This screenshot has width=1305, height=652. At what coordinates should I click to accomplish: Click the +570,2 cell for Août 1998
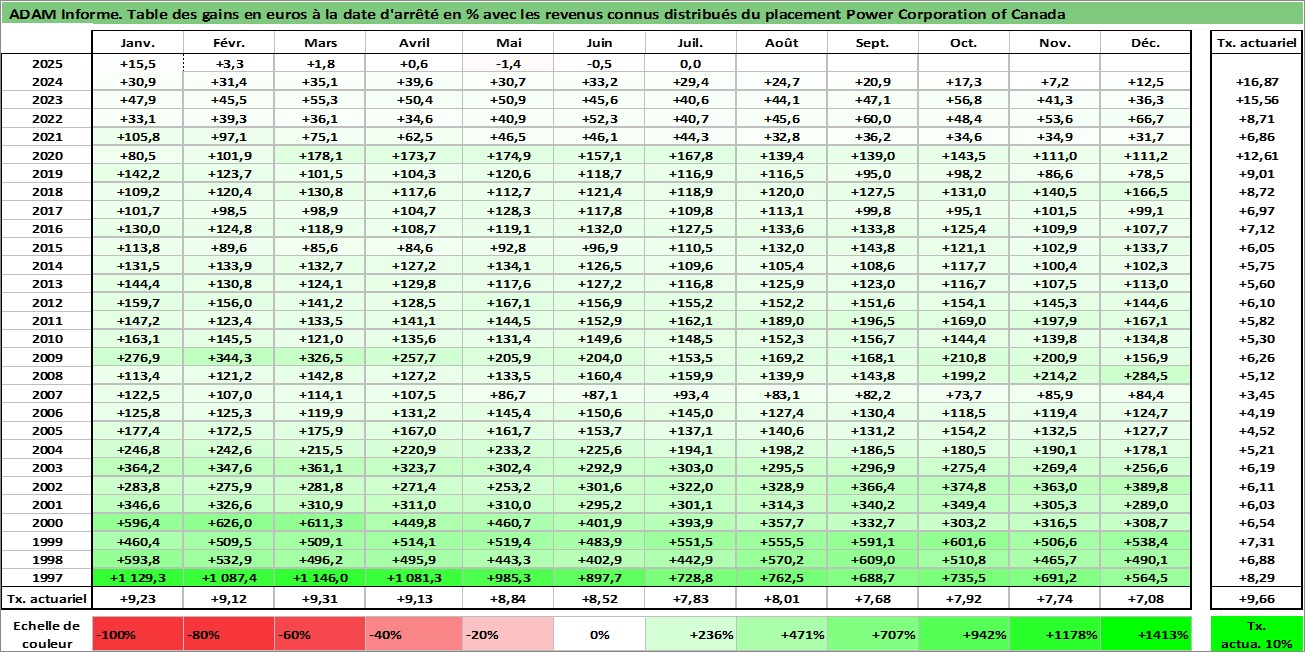(782, 560)
